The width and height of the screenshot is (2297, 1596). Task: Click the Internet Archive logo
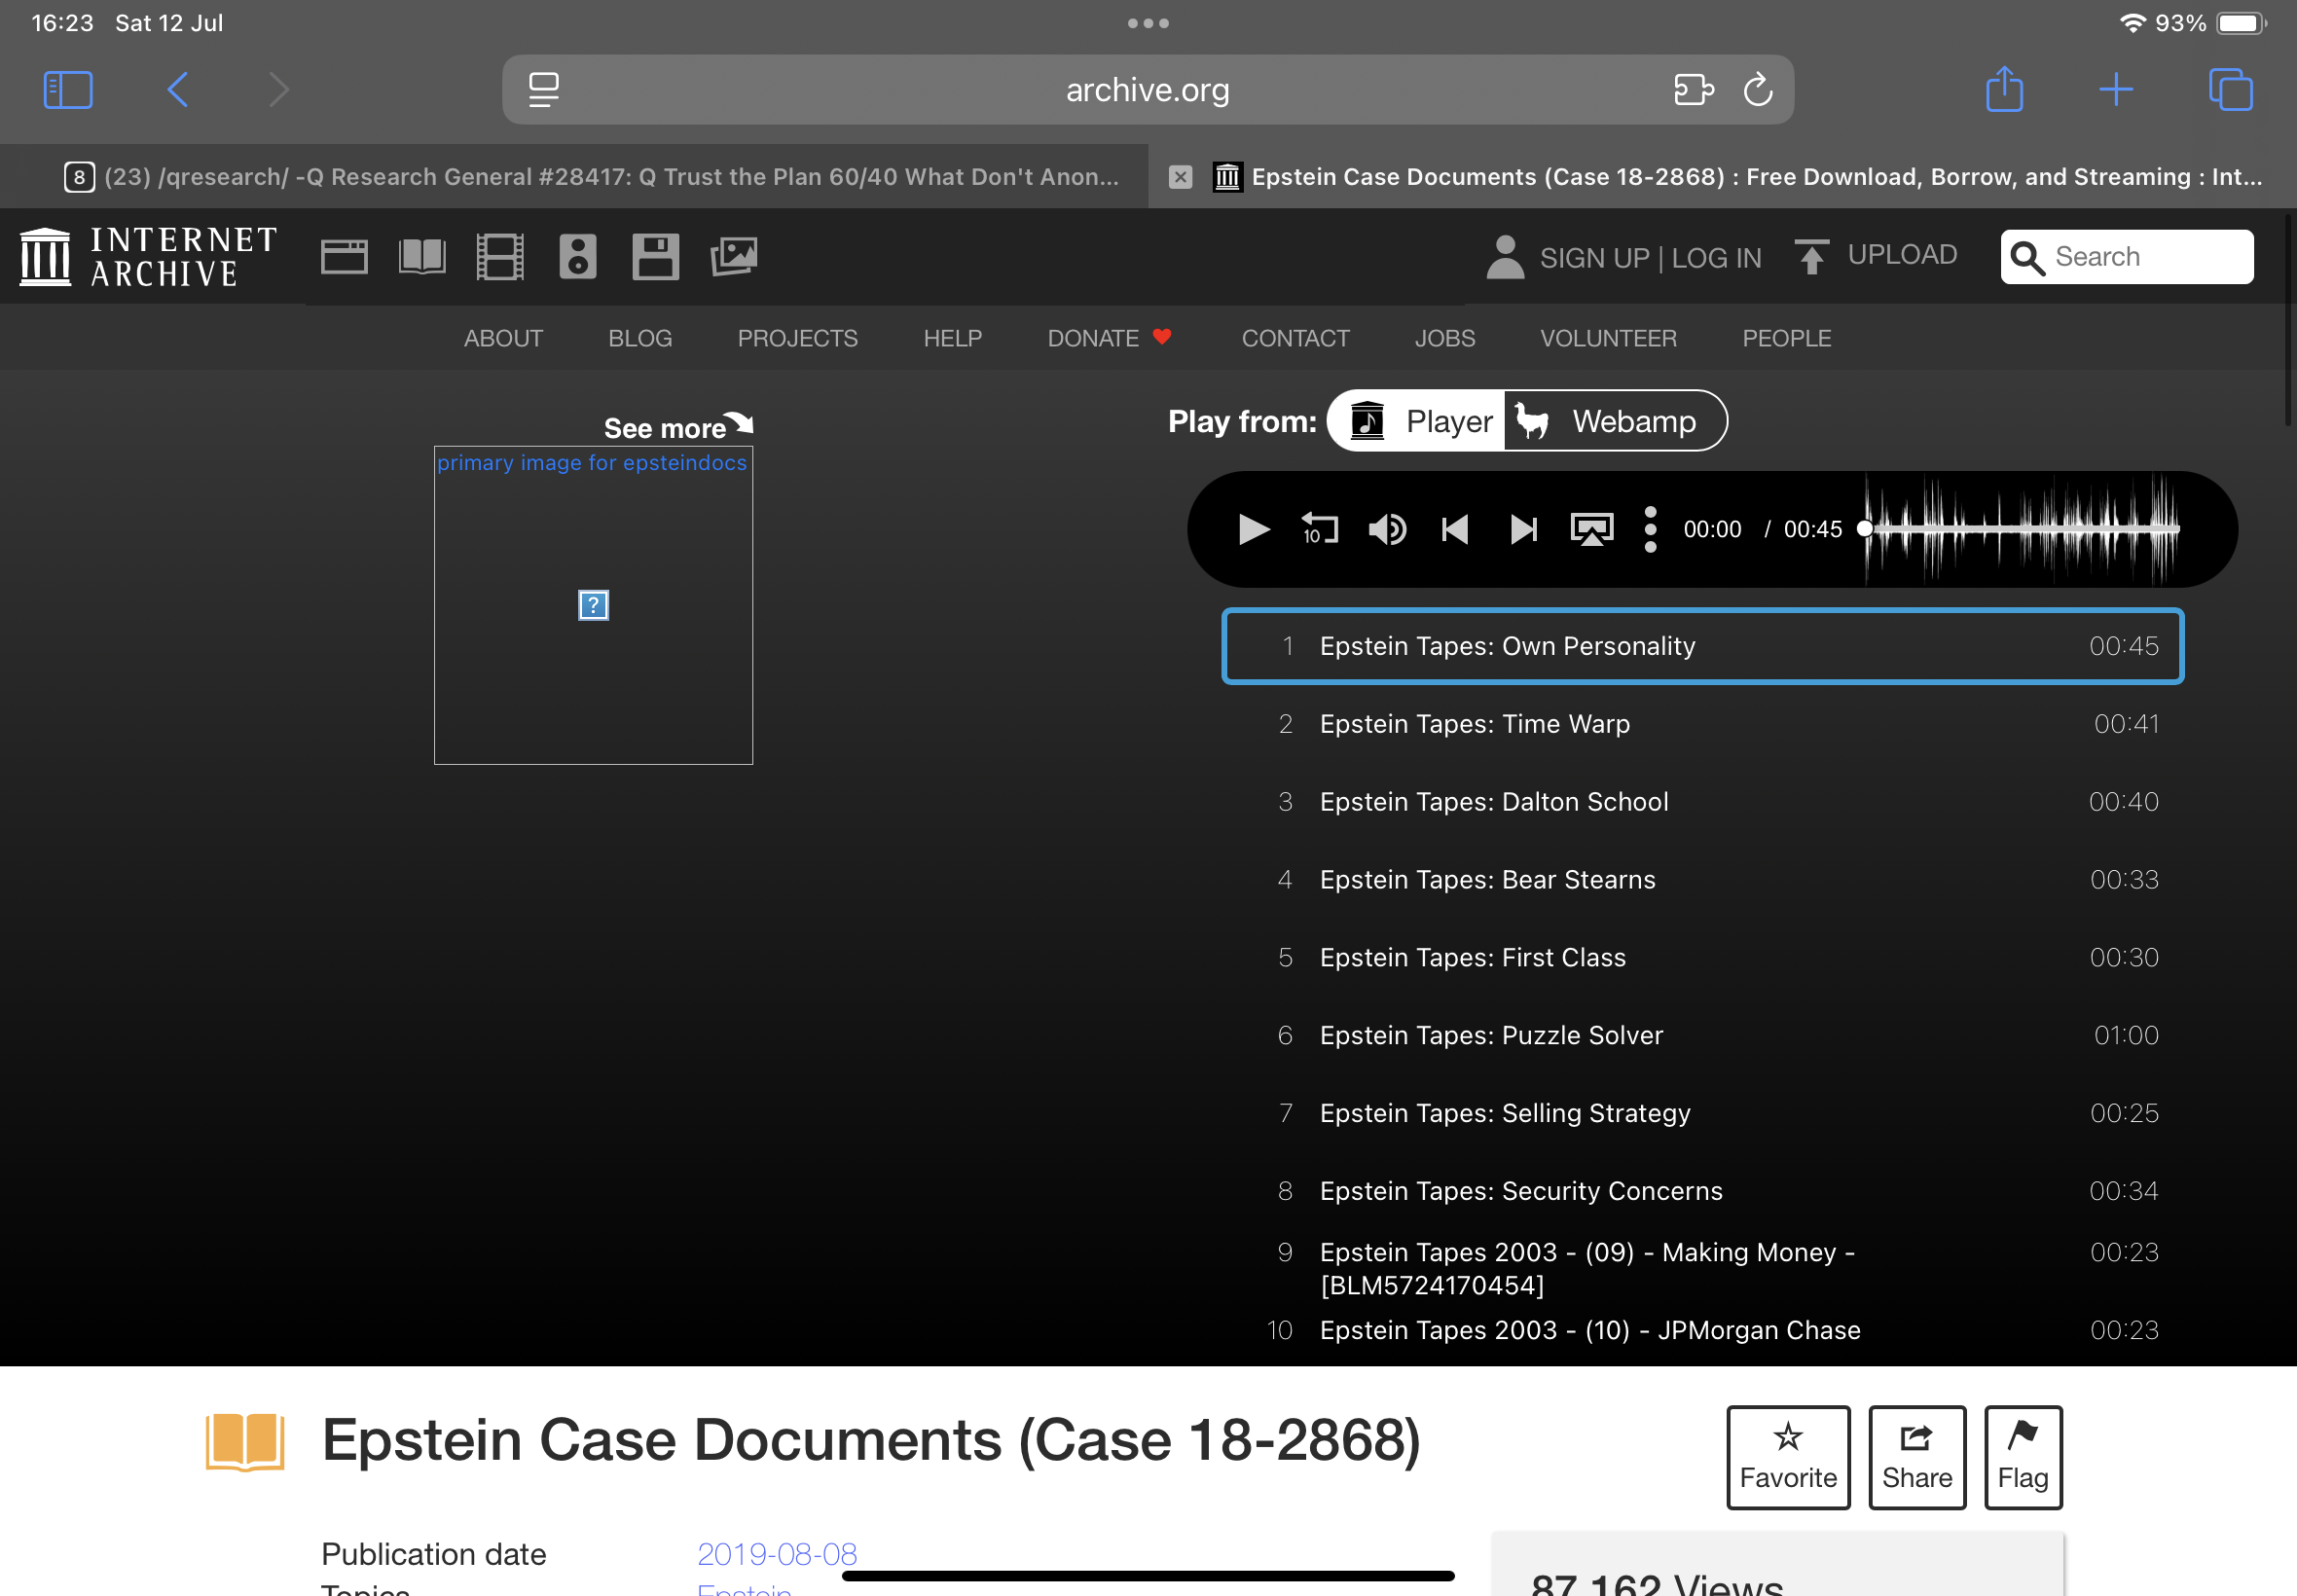(x=148, y=256)
